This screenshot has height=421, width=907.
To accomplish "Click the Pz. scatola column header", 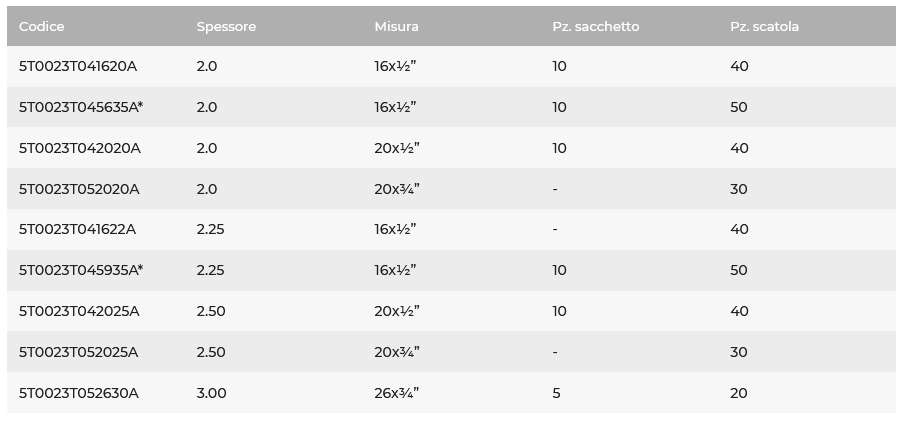I will click(x=764, y=26).
